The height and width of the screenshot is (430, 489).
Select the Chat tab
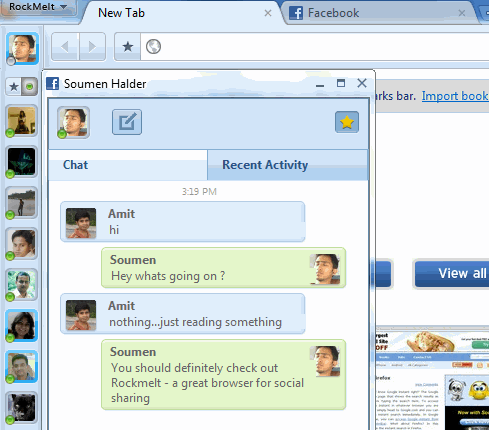pos(128,165)
